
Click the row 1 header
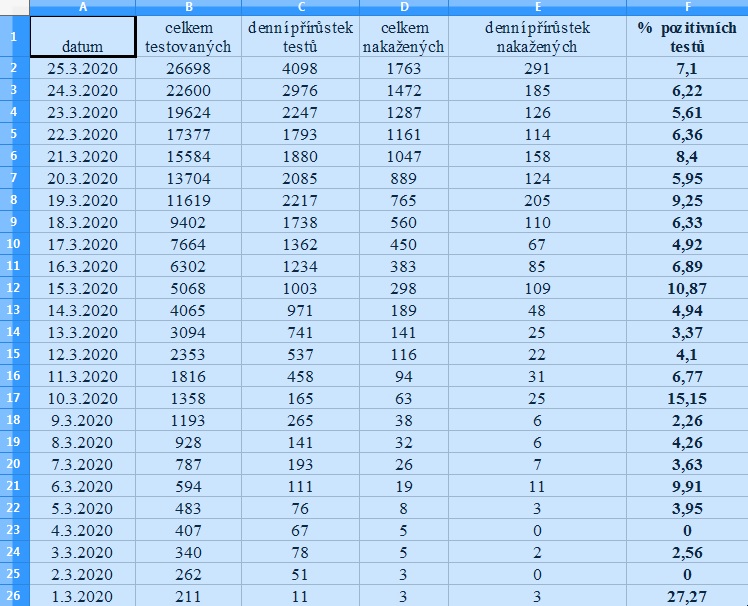coord(14,36)
